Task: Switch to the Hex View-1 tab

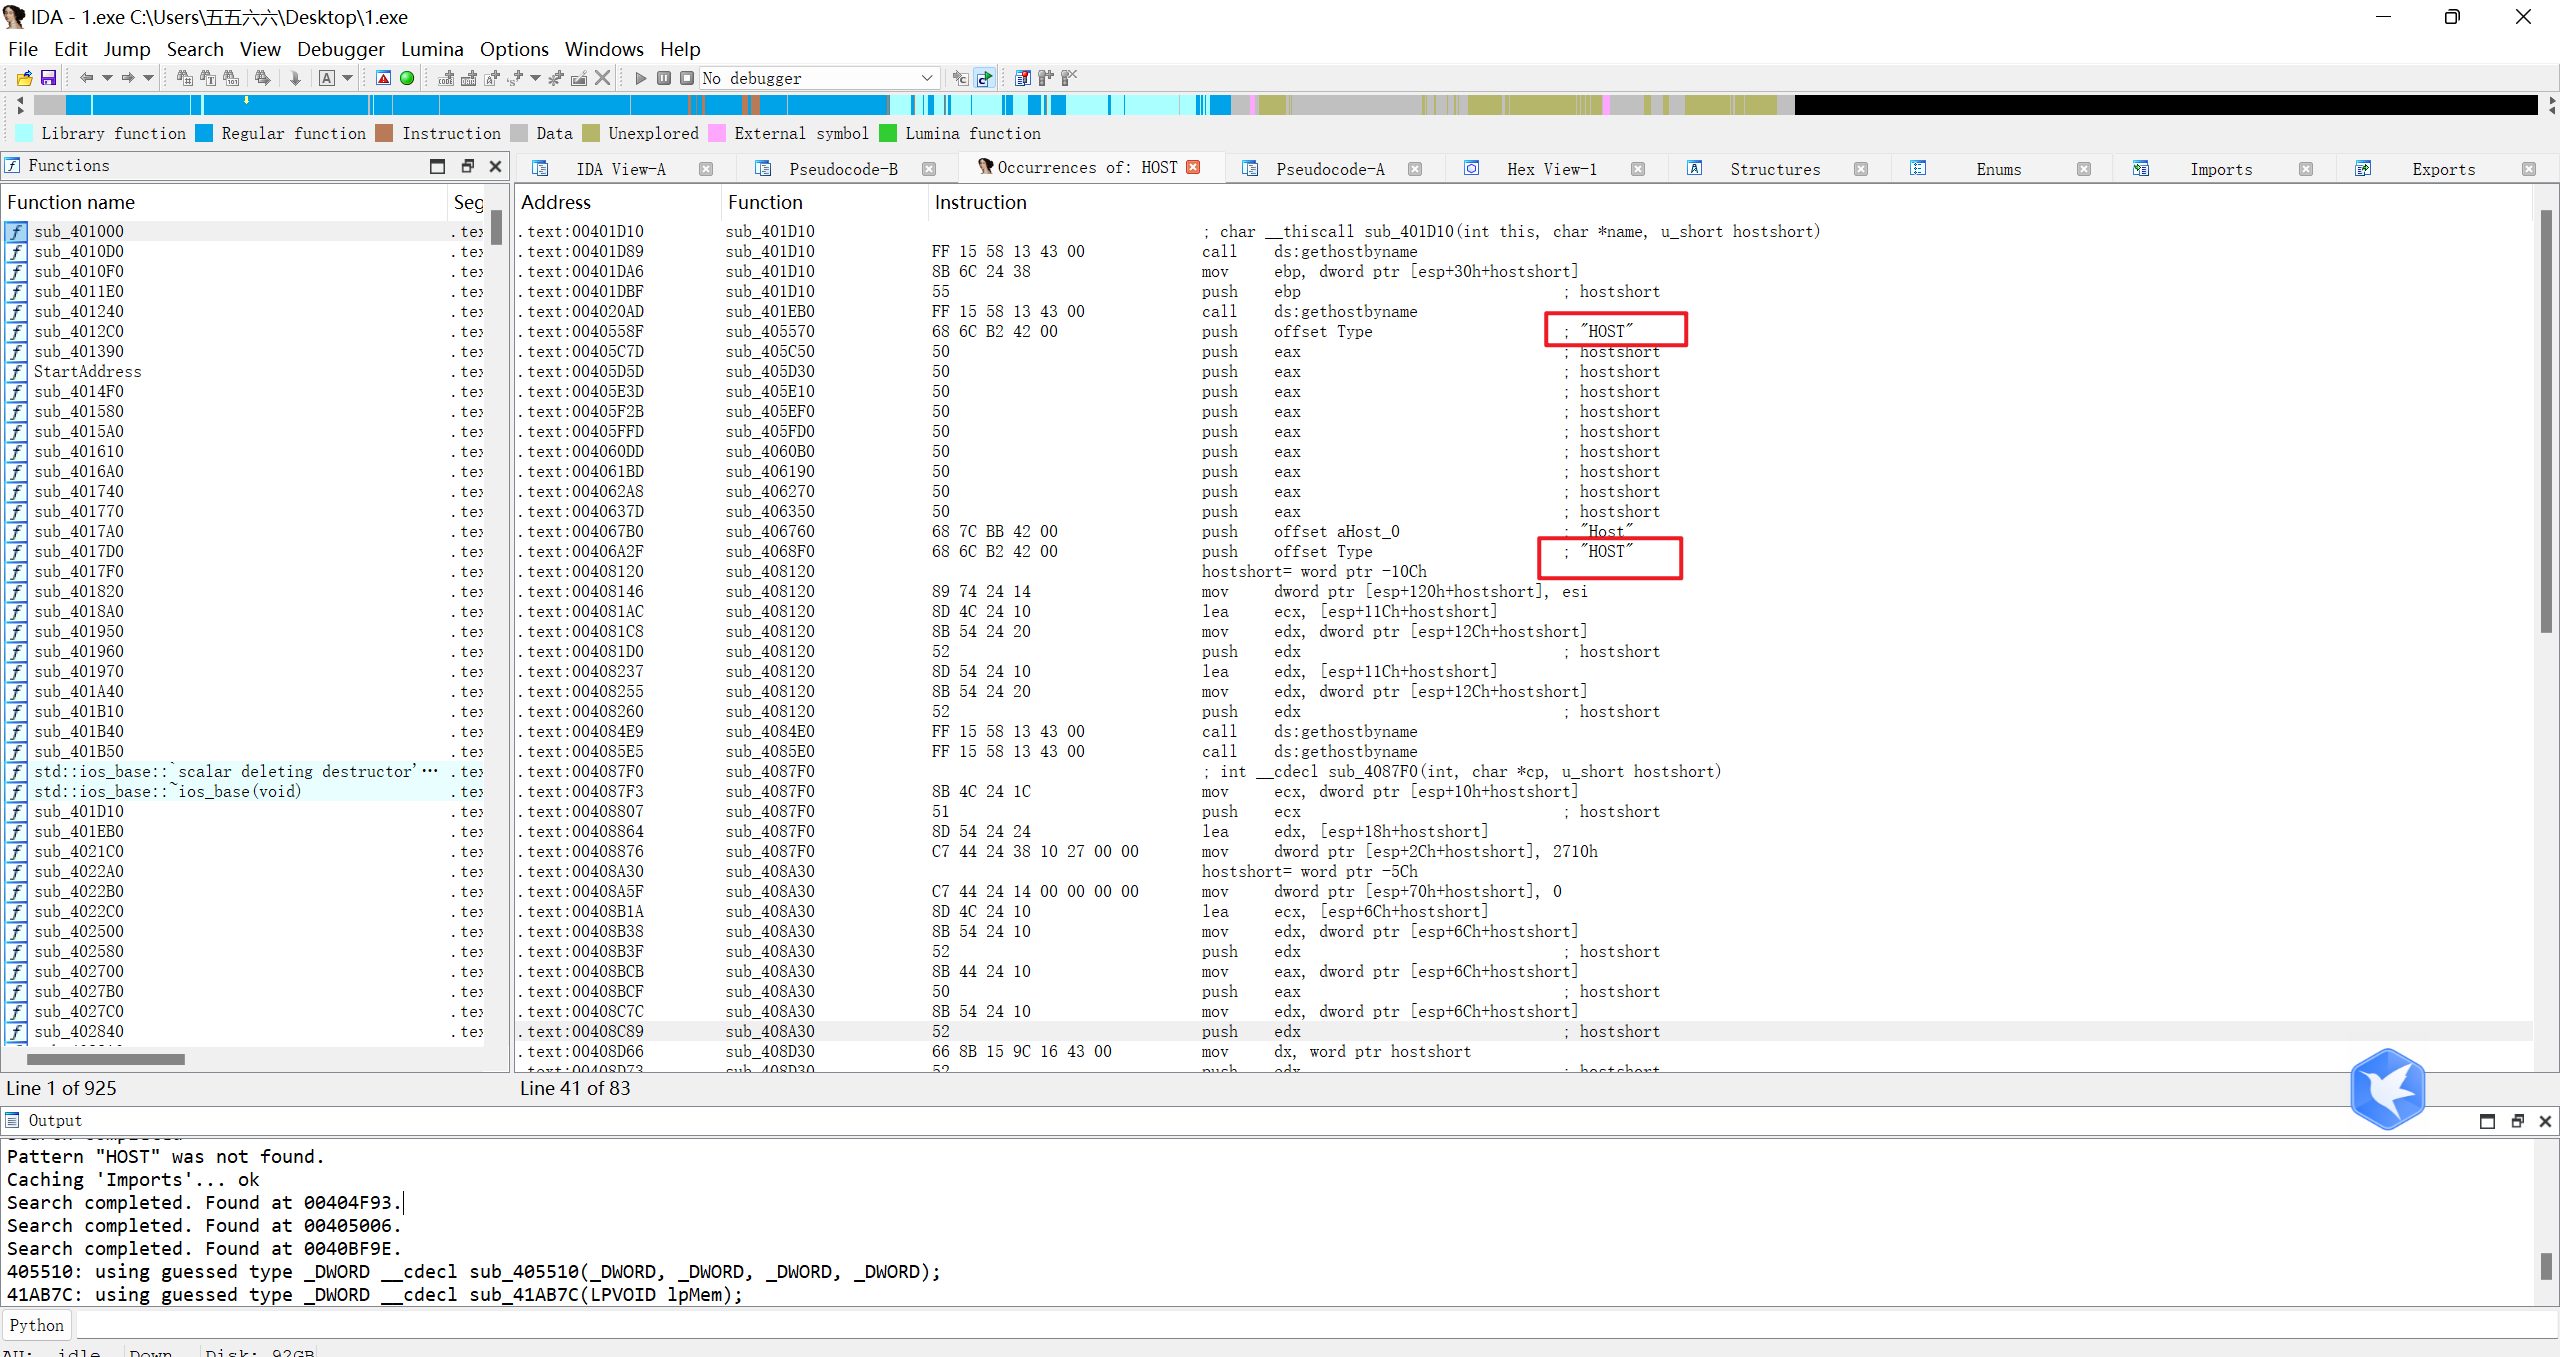Action: [x=1551, y=169]
